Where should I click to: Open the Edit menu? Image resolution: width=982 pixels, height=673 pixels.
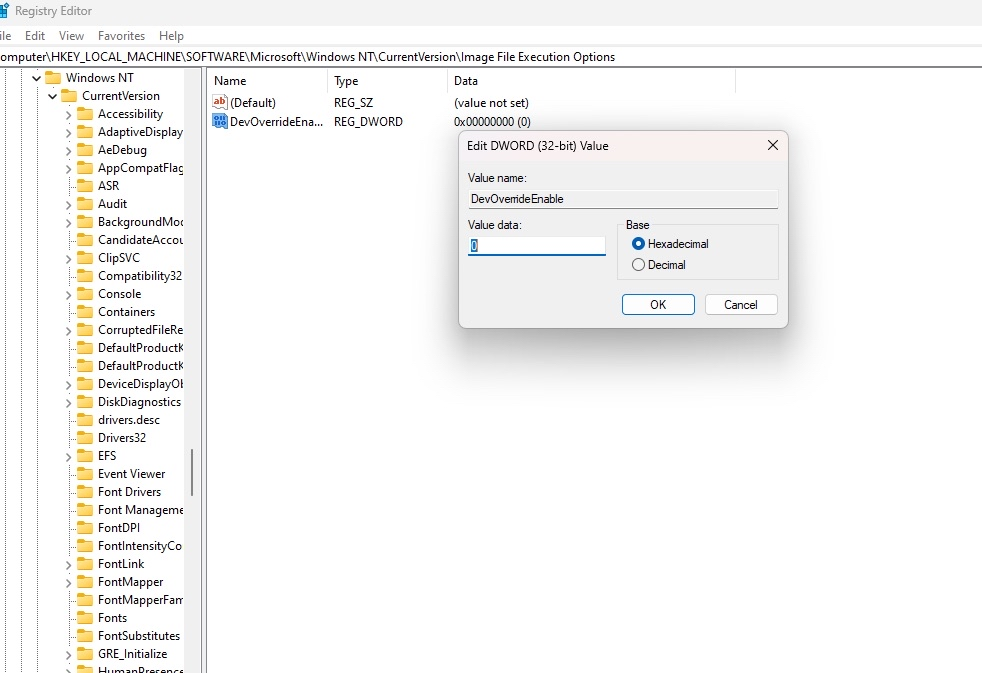[x=34, y=36]
